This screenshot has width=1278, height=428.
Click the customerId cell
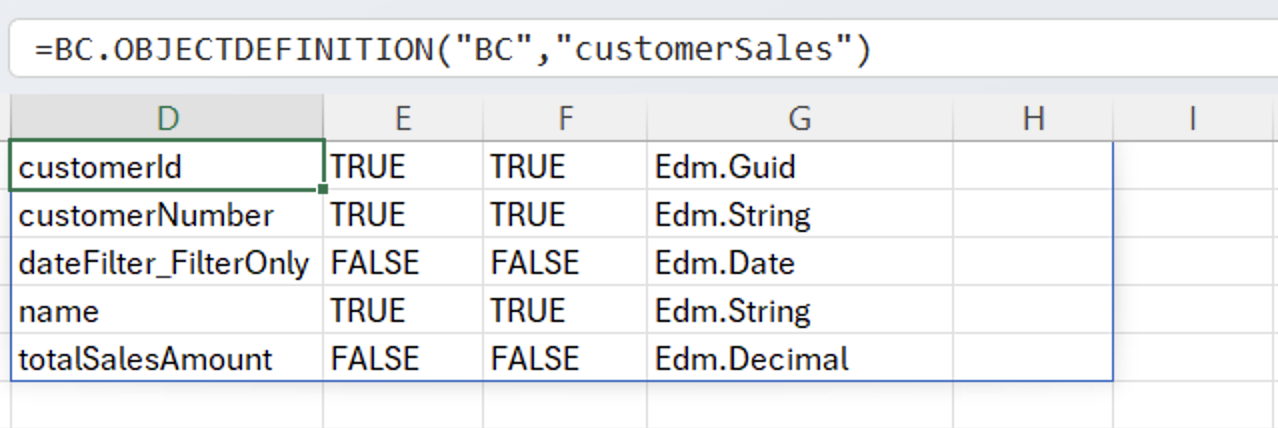(167, 167)
